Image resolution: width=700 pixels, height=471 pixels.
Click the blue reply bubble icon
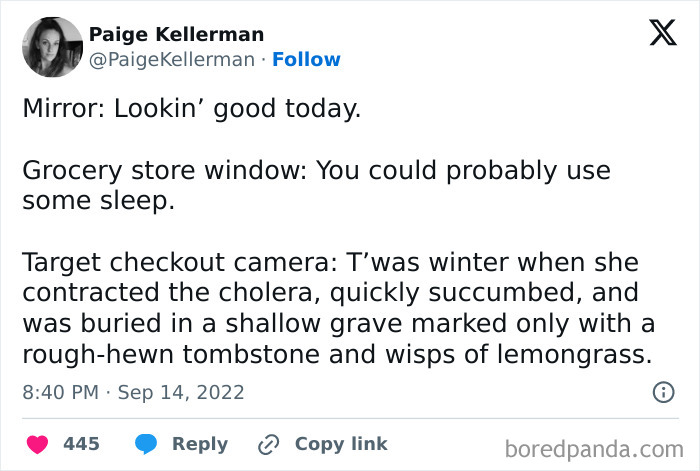tap(146, 444)
